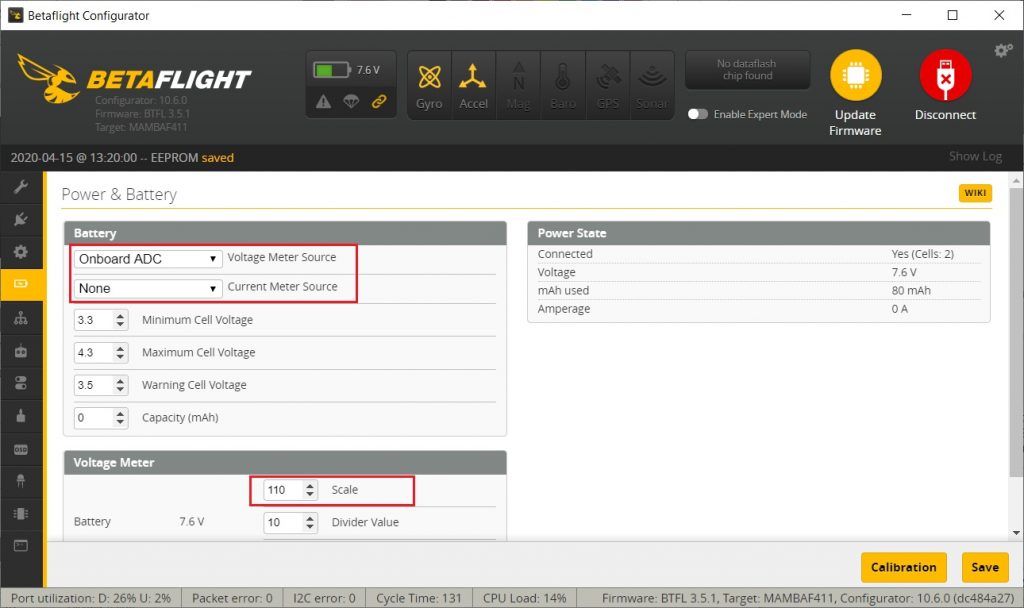Viewport: 1024px width, 608px height.
Task: Click the 'Yes (Cells: 2)' connected value
Action: click(x=922, y=254)
